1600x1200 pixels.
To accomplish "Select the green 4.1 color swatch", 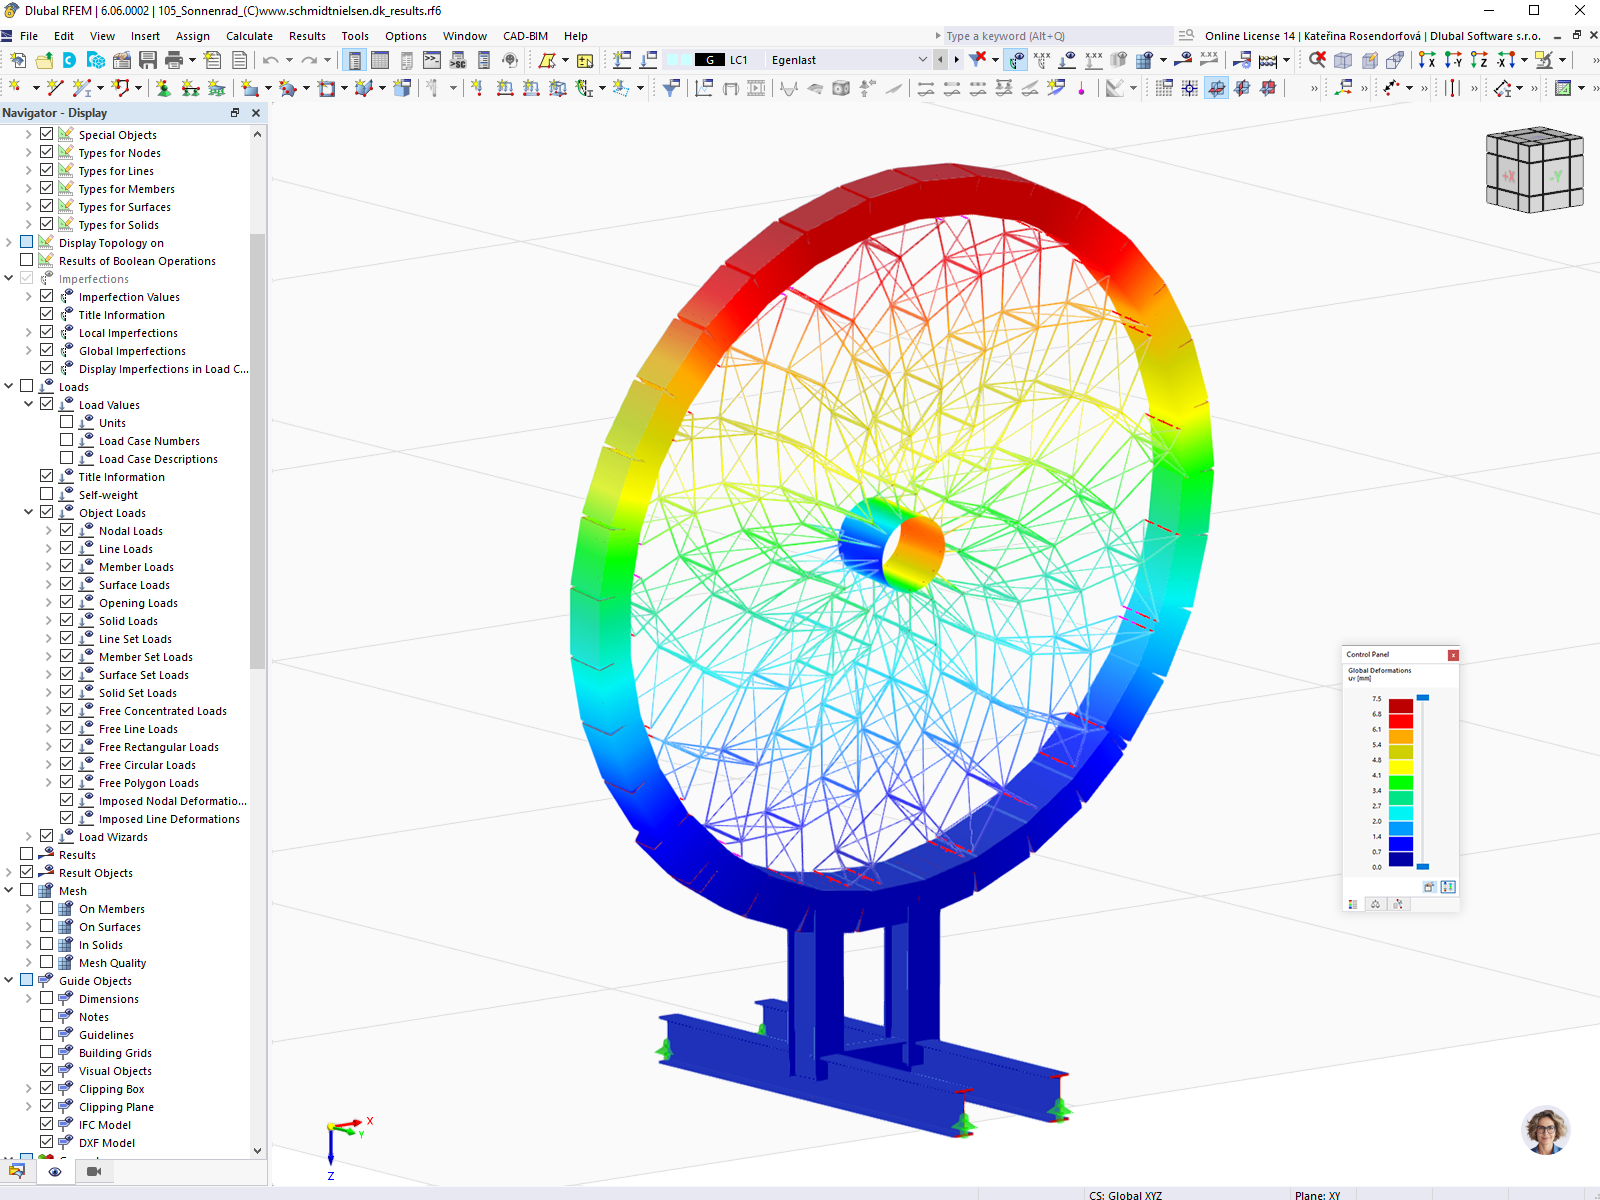I will pos(1401,782).
